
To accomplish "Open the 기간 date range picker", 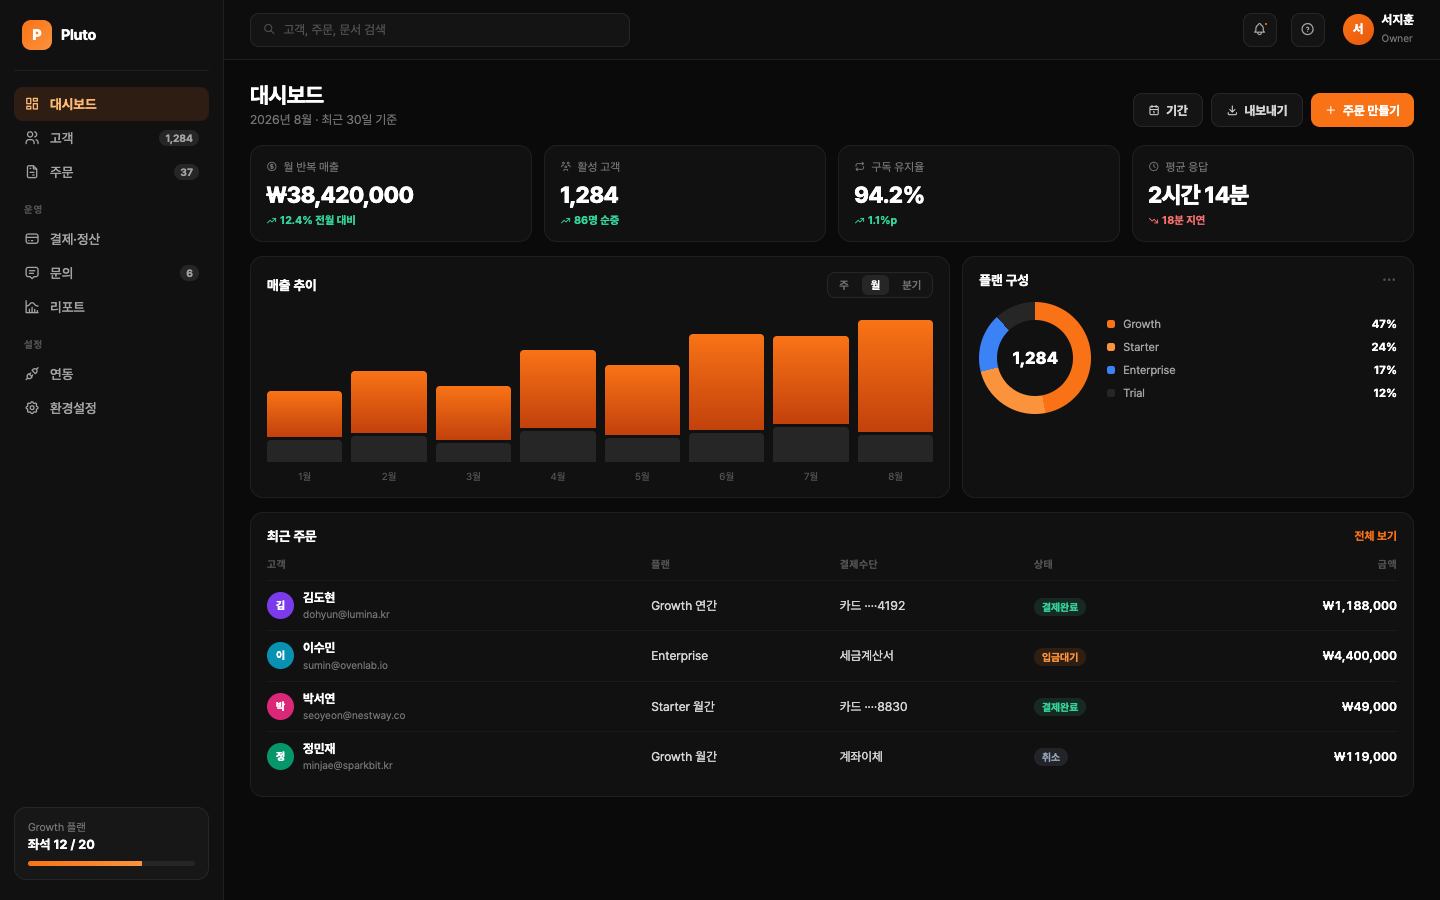I will tap(1168, 110).
